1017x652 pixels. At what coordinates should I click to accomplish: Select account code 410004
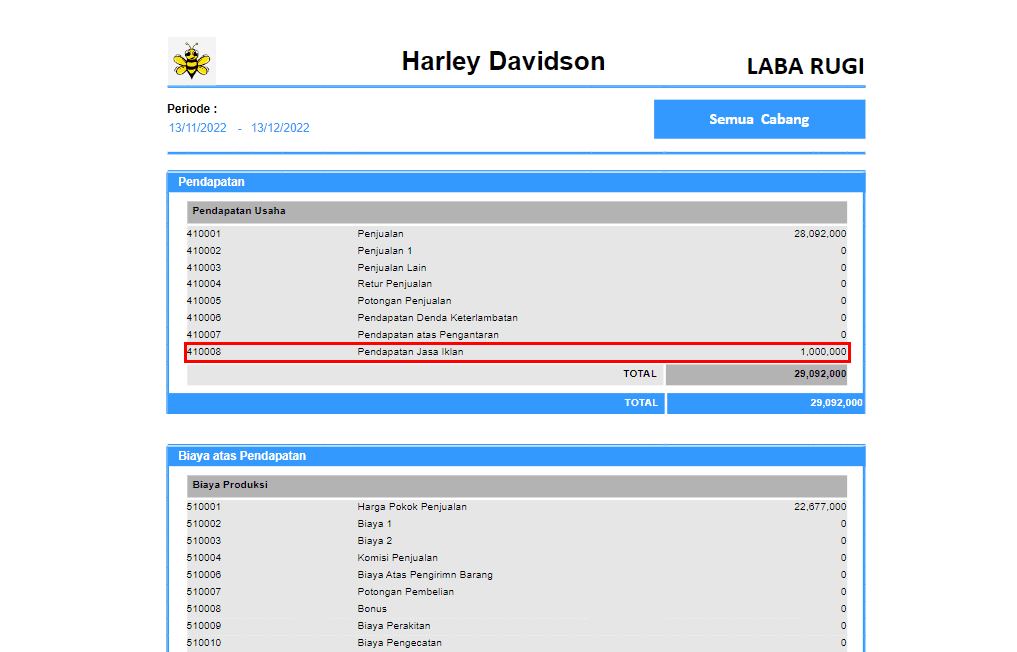click(204, 284)
